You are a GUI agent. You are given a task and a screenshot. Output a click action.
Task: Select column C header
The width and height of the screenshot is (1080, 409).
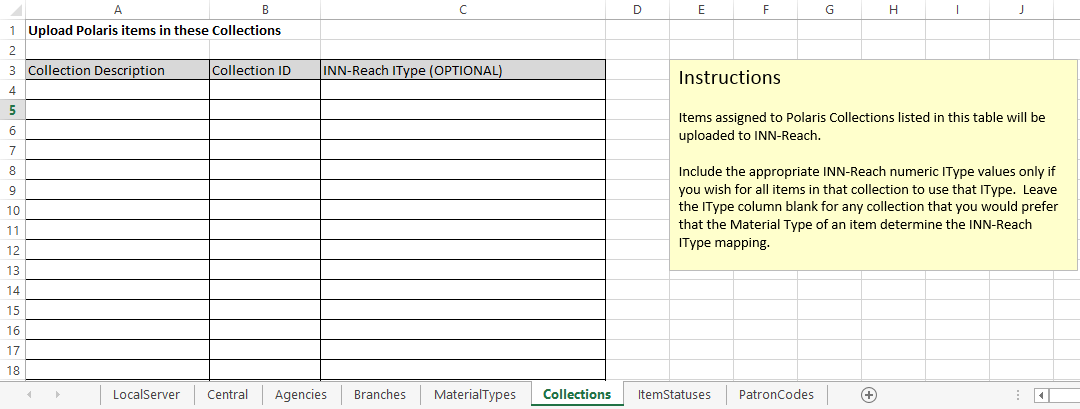tap(462, 9)
